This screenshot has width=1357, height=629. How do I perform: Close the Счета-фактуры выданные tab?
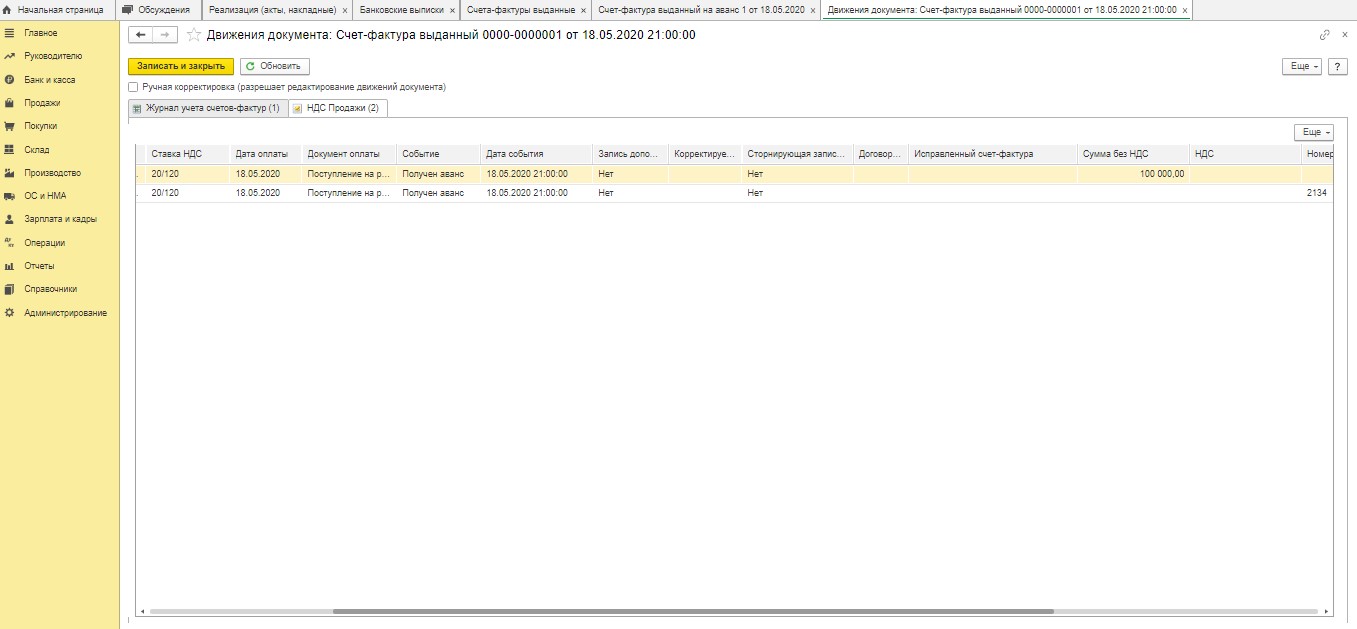pos(583,10)
